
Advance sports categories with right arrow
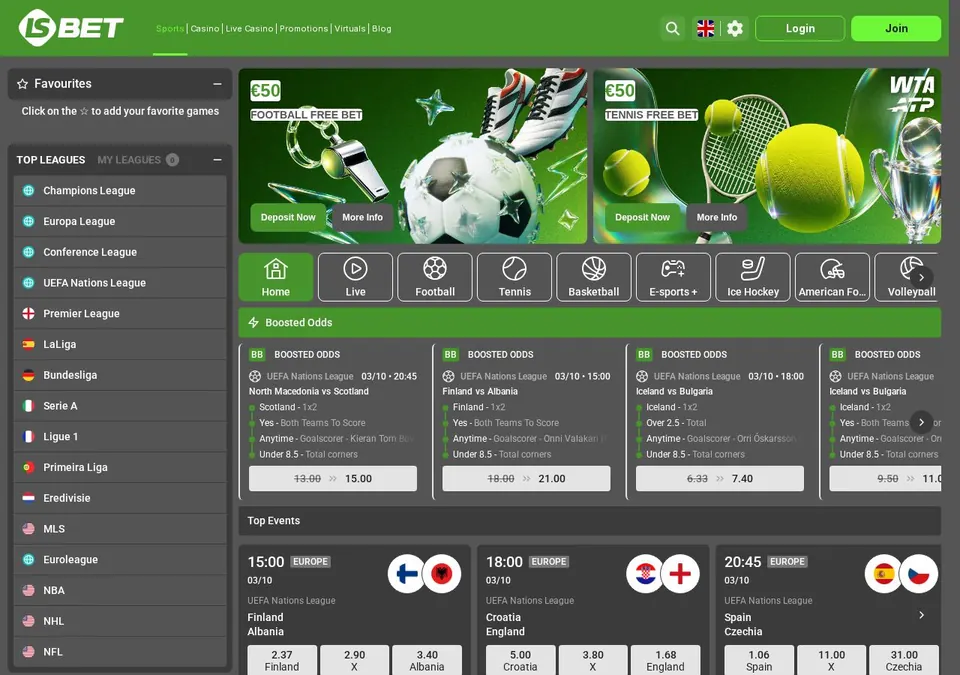pos(921,277)
